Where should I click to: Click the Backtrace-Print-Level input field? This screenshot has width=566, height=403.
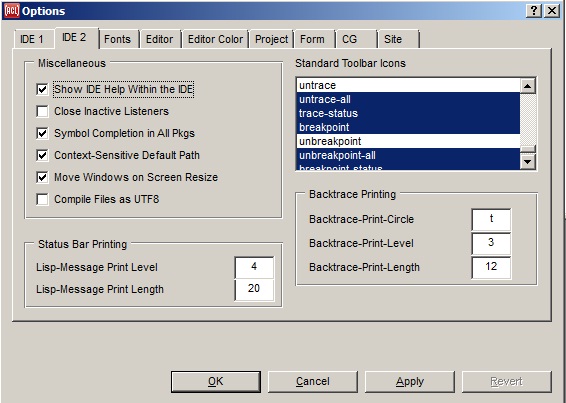click(491, 243)
